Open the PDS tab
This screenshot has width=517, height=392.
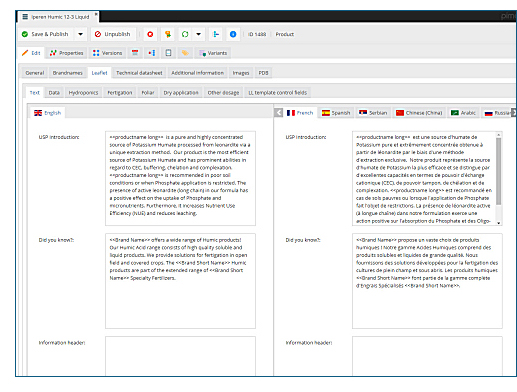pyautogui.click(x=263, y=73)
